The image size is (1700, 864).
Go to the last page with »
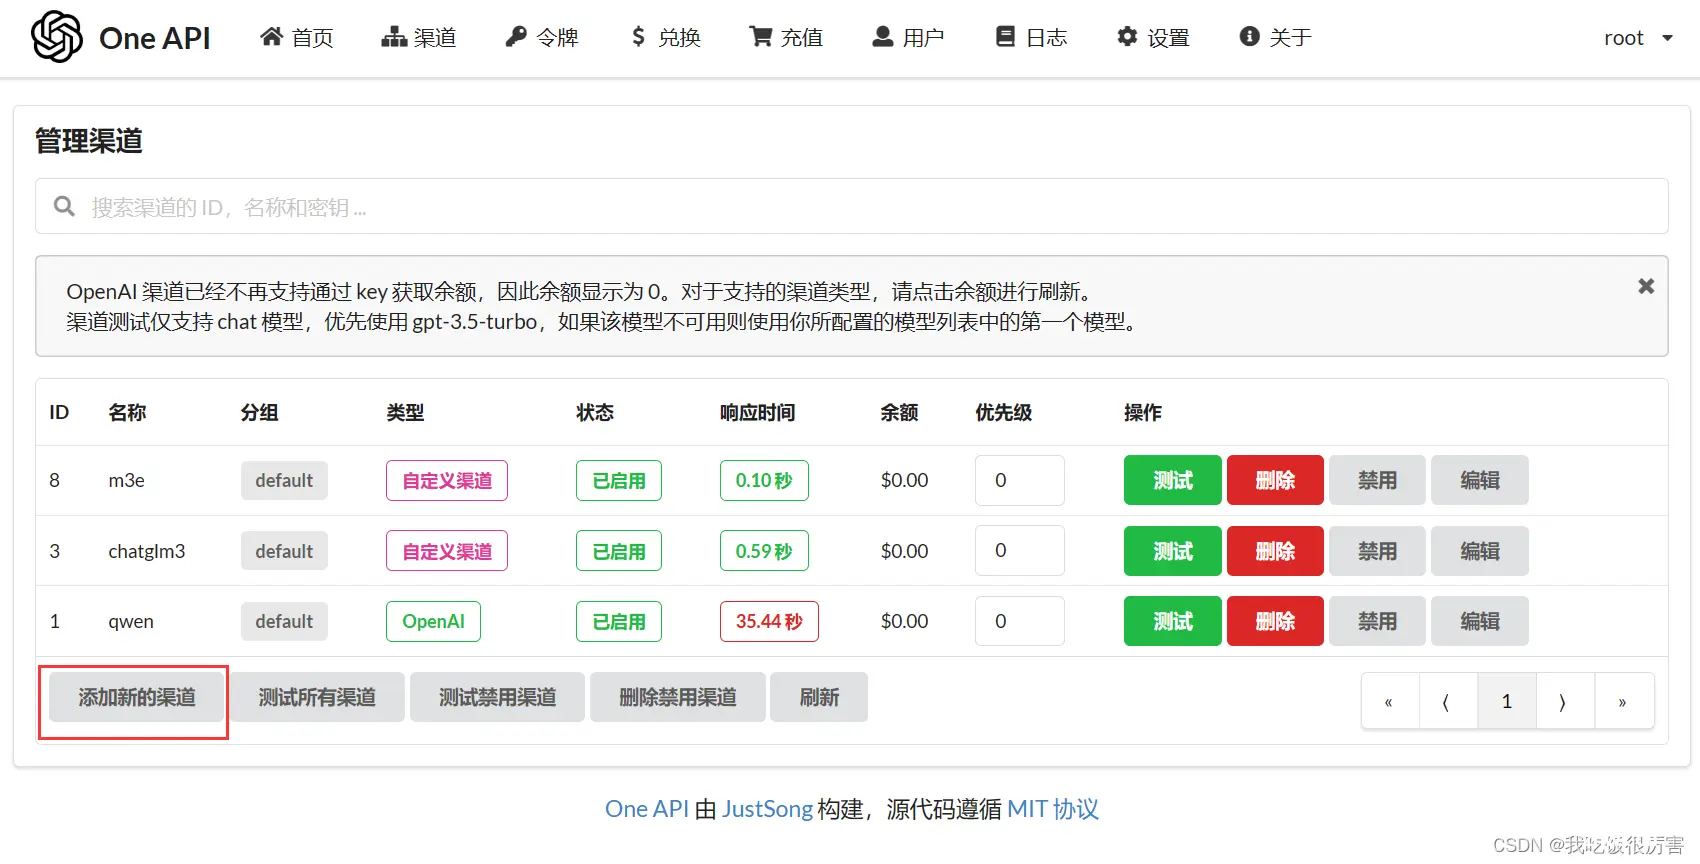[x=1624, y=701]
